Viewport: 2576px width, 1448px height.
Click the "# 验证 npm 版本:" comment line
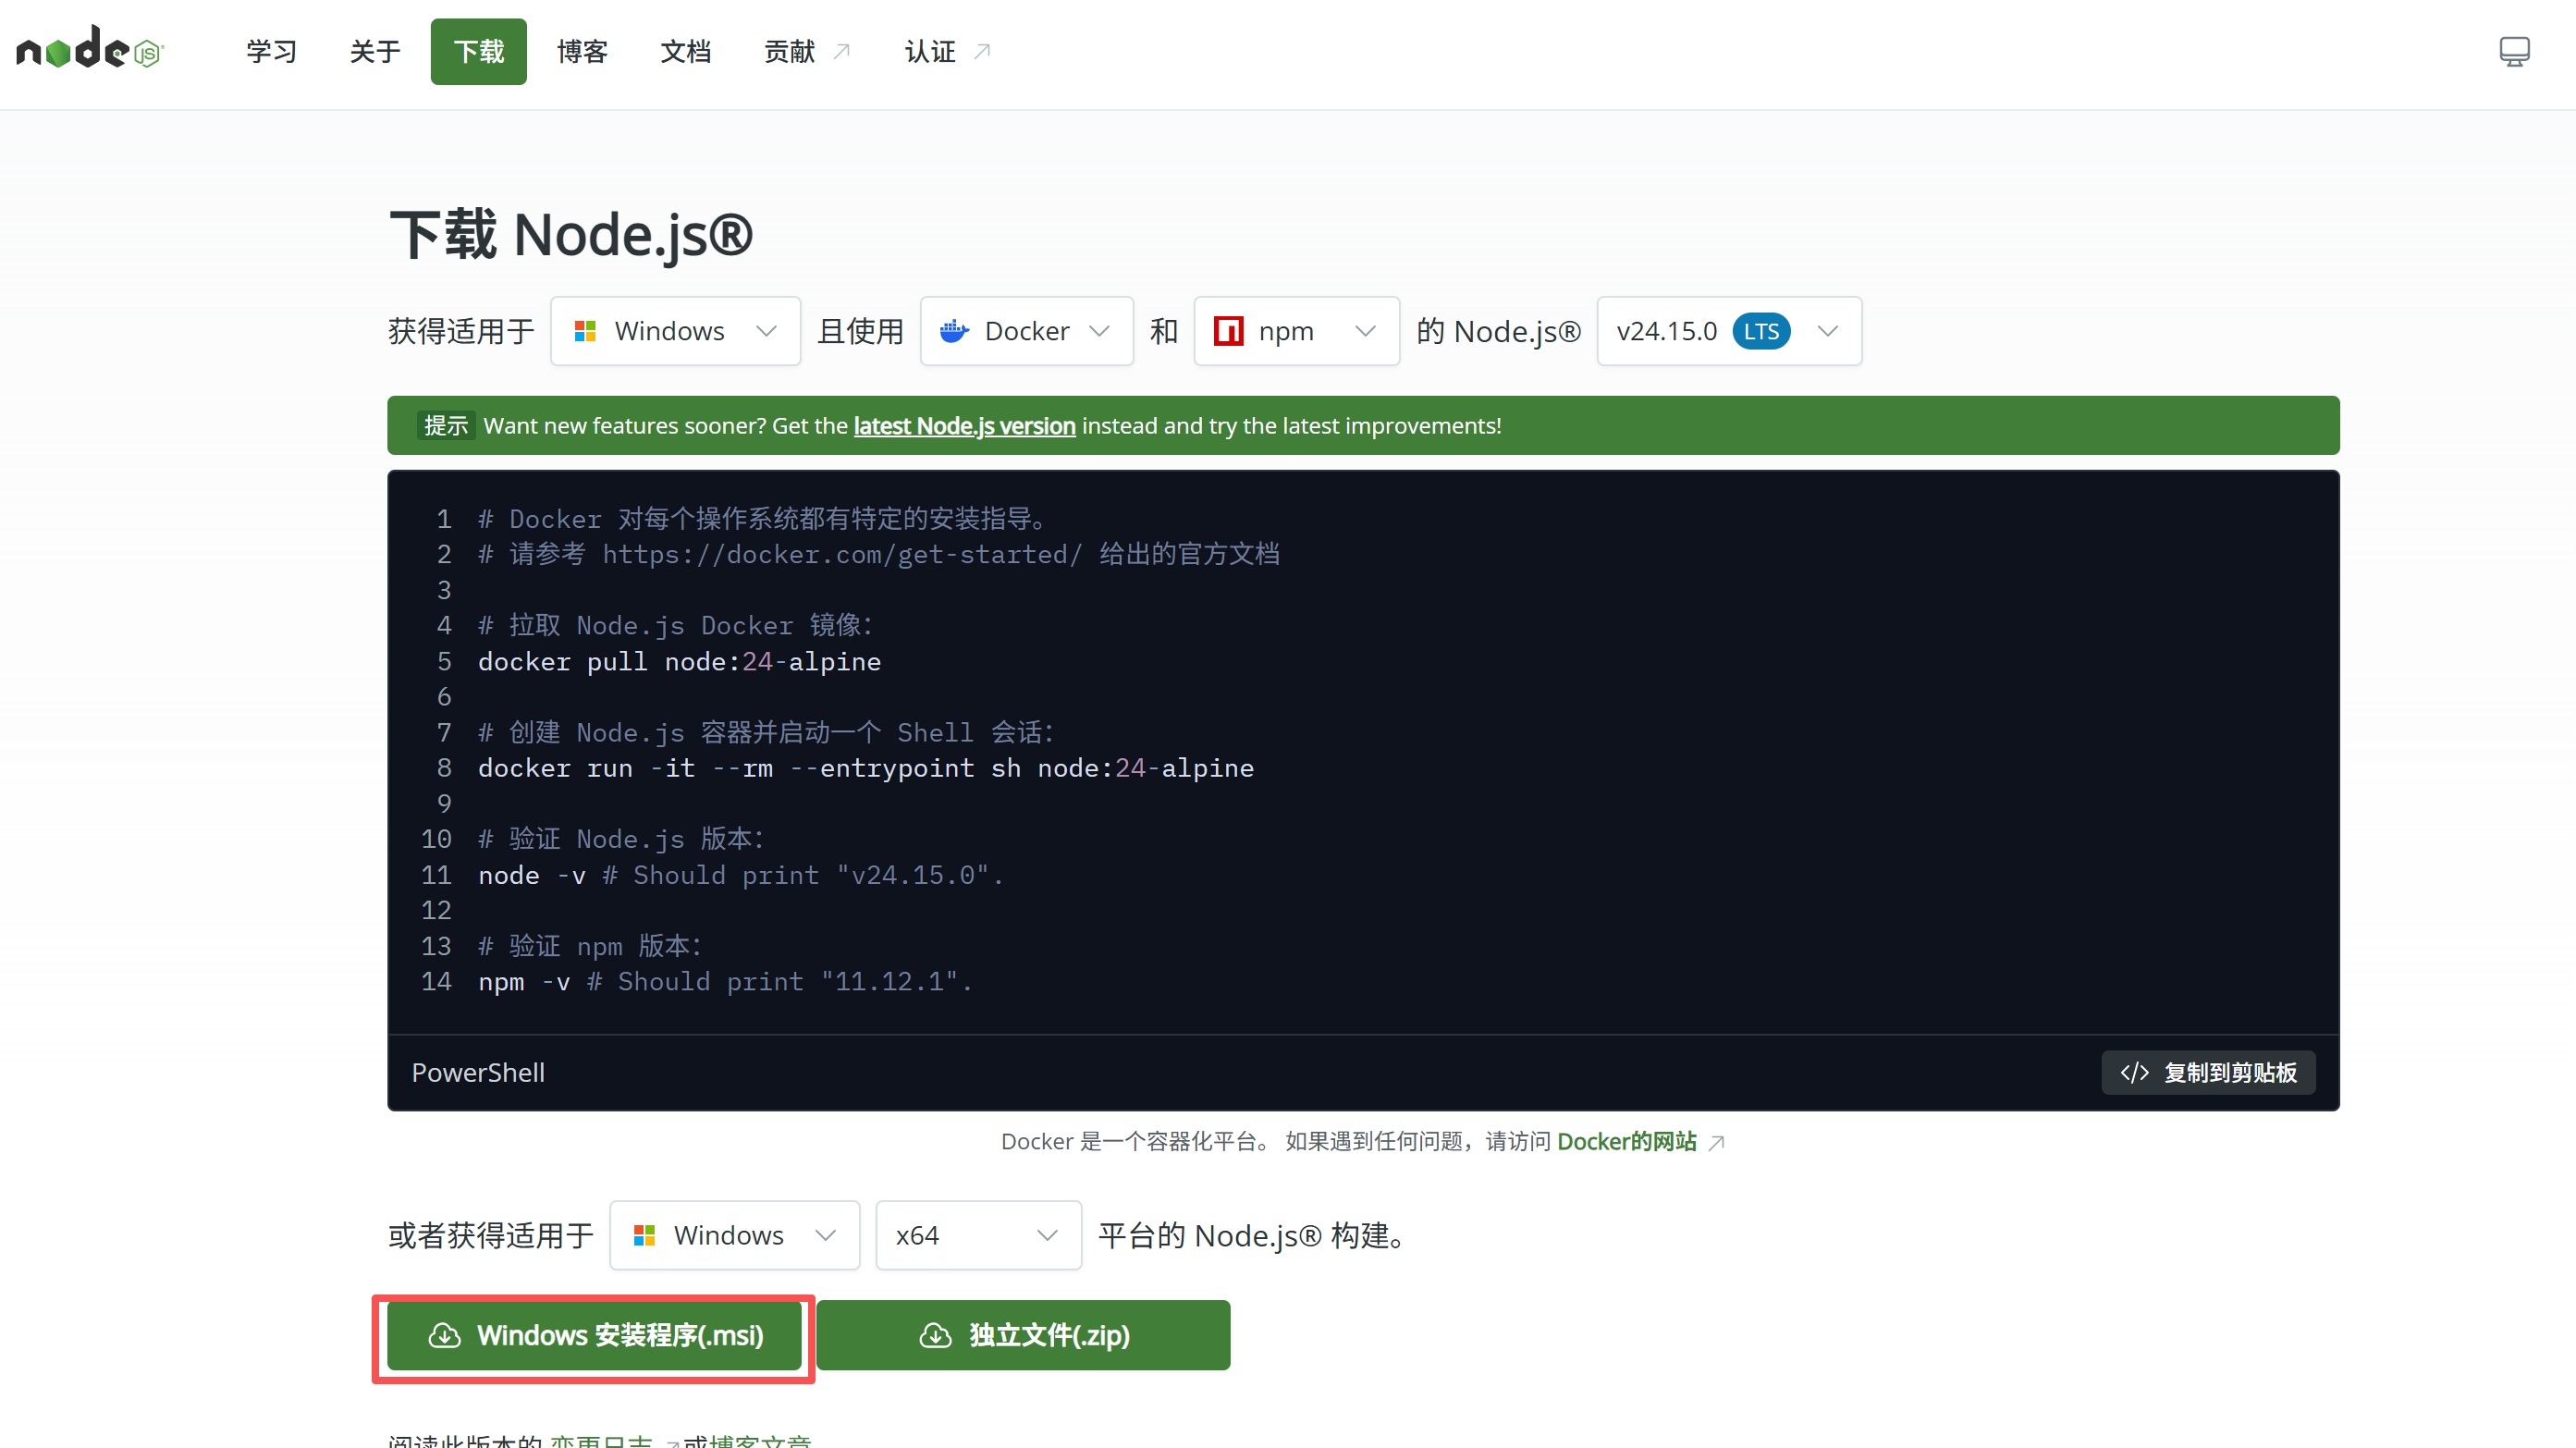click(x=590, y=946)
